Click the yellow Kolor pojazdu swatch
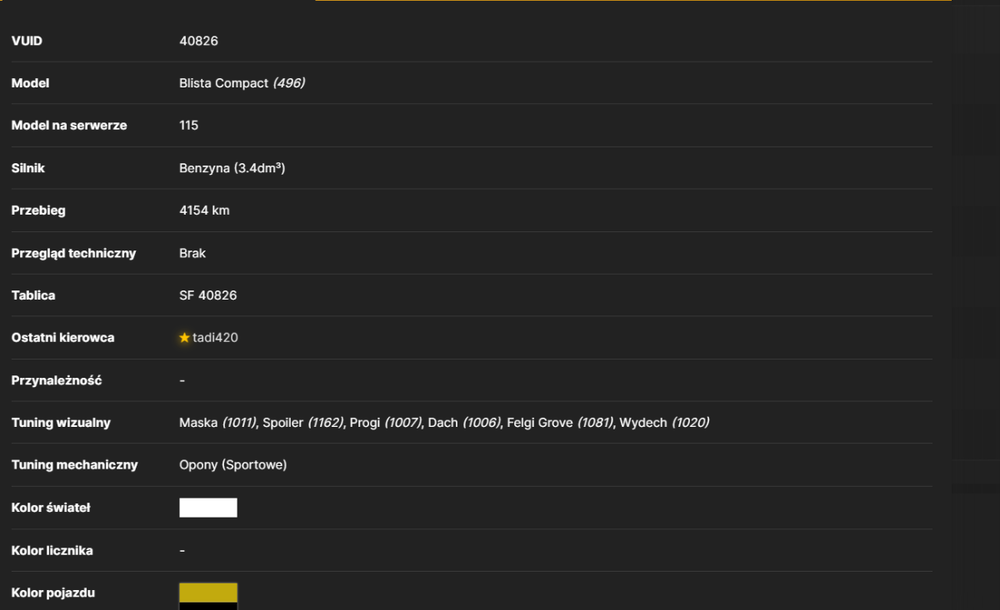Viewport: 1000px width, 610px height. (208, 592)
